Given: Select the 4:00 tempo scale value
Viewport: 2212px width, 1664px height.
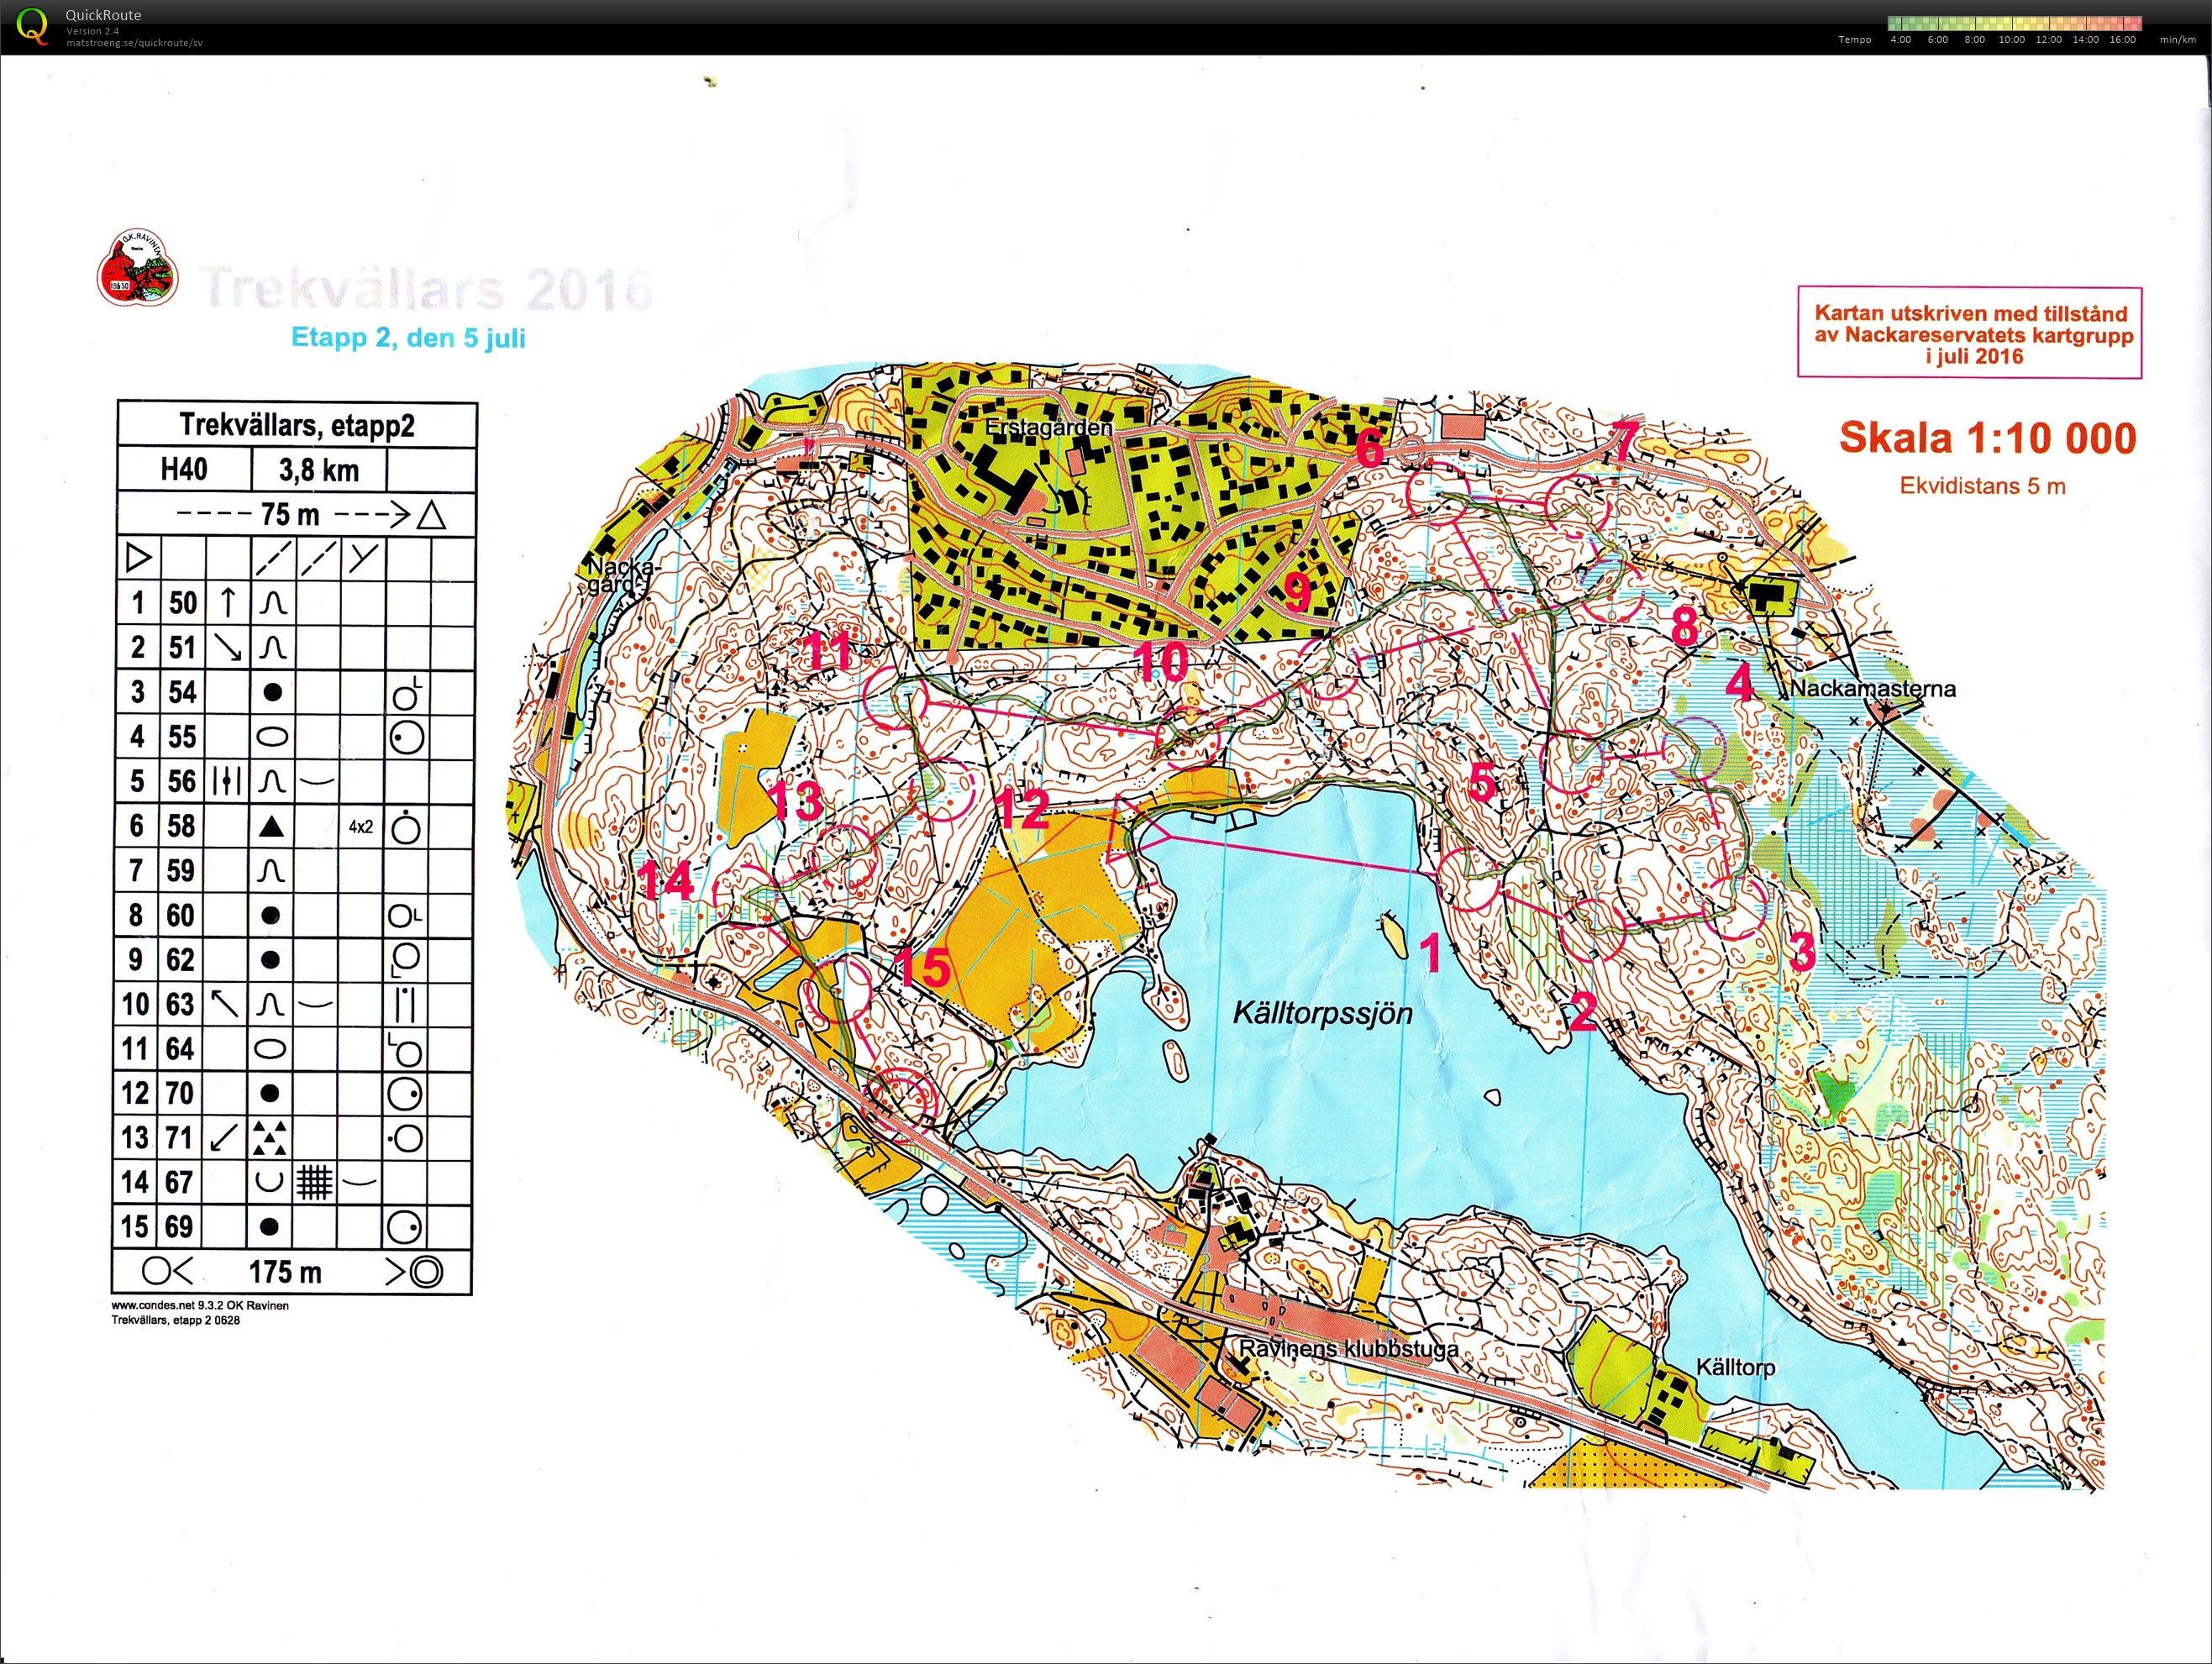Looking at the screenshot, I should (x=1900, y=40).
